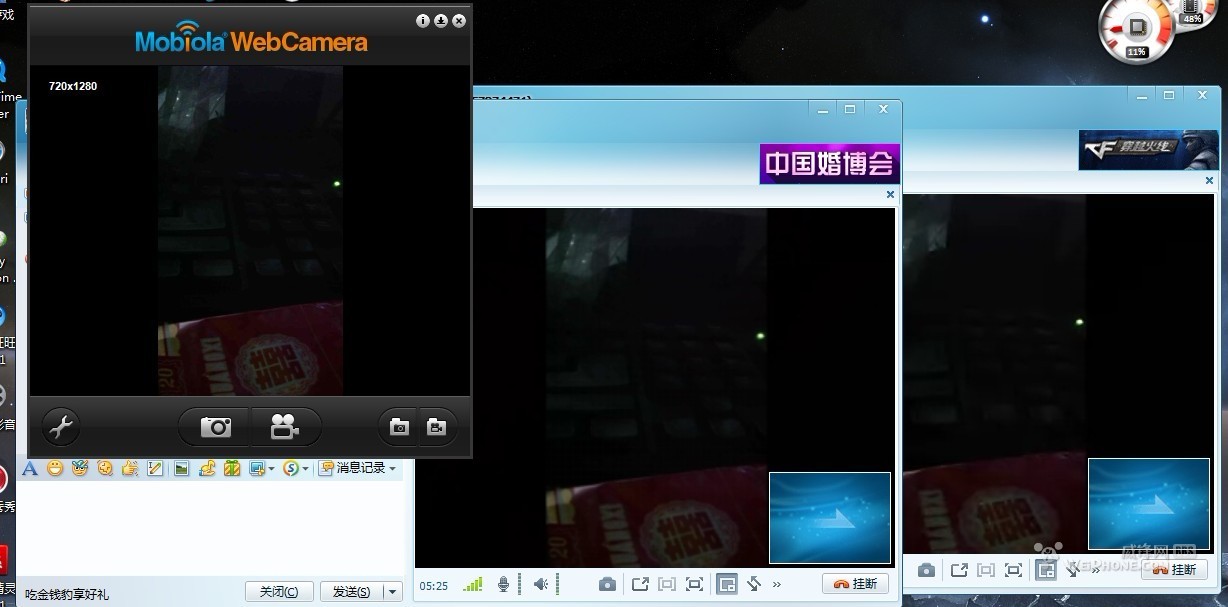The image size is (1228, 607).
Task: Click the Soso search 'S' icon
Action: click(x=291, y=468)
